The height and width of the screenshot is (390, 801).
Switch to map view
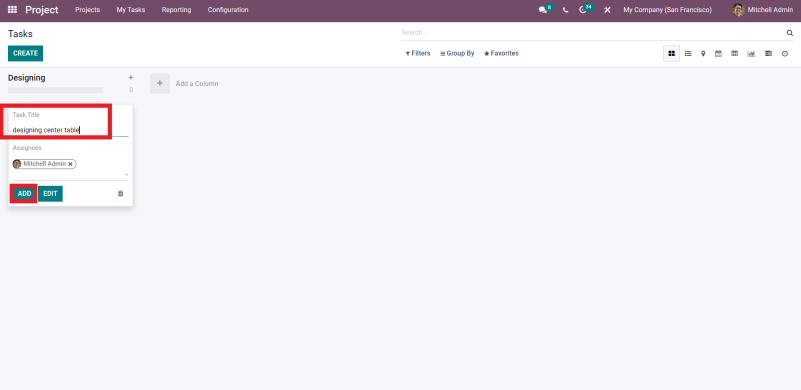[x=703, y=53]
